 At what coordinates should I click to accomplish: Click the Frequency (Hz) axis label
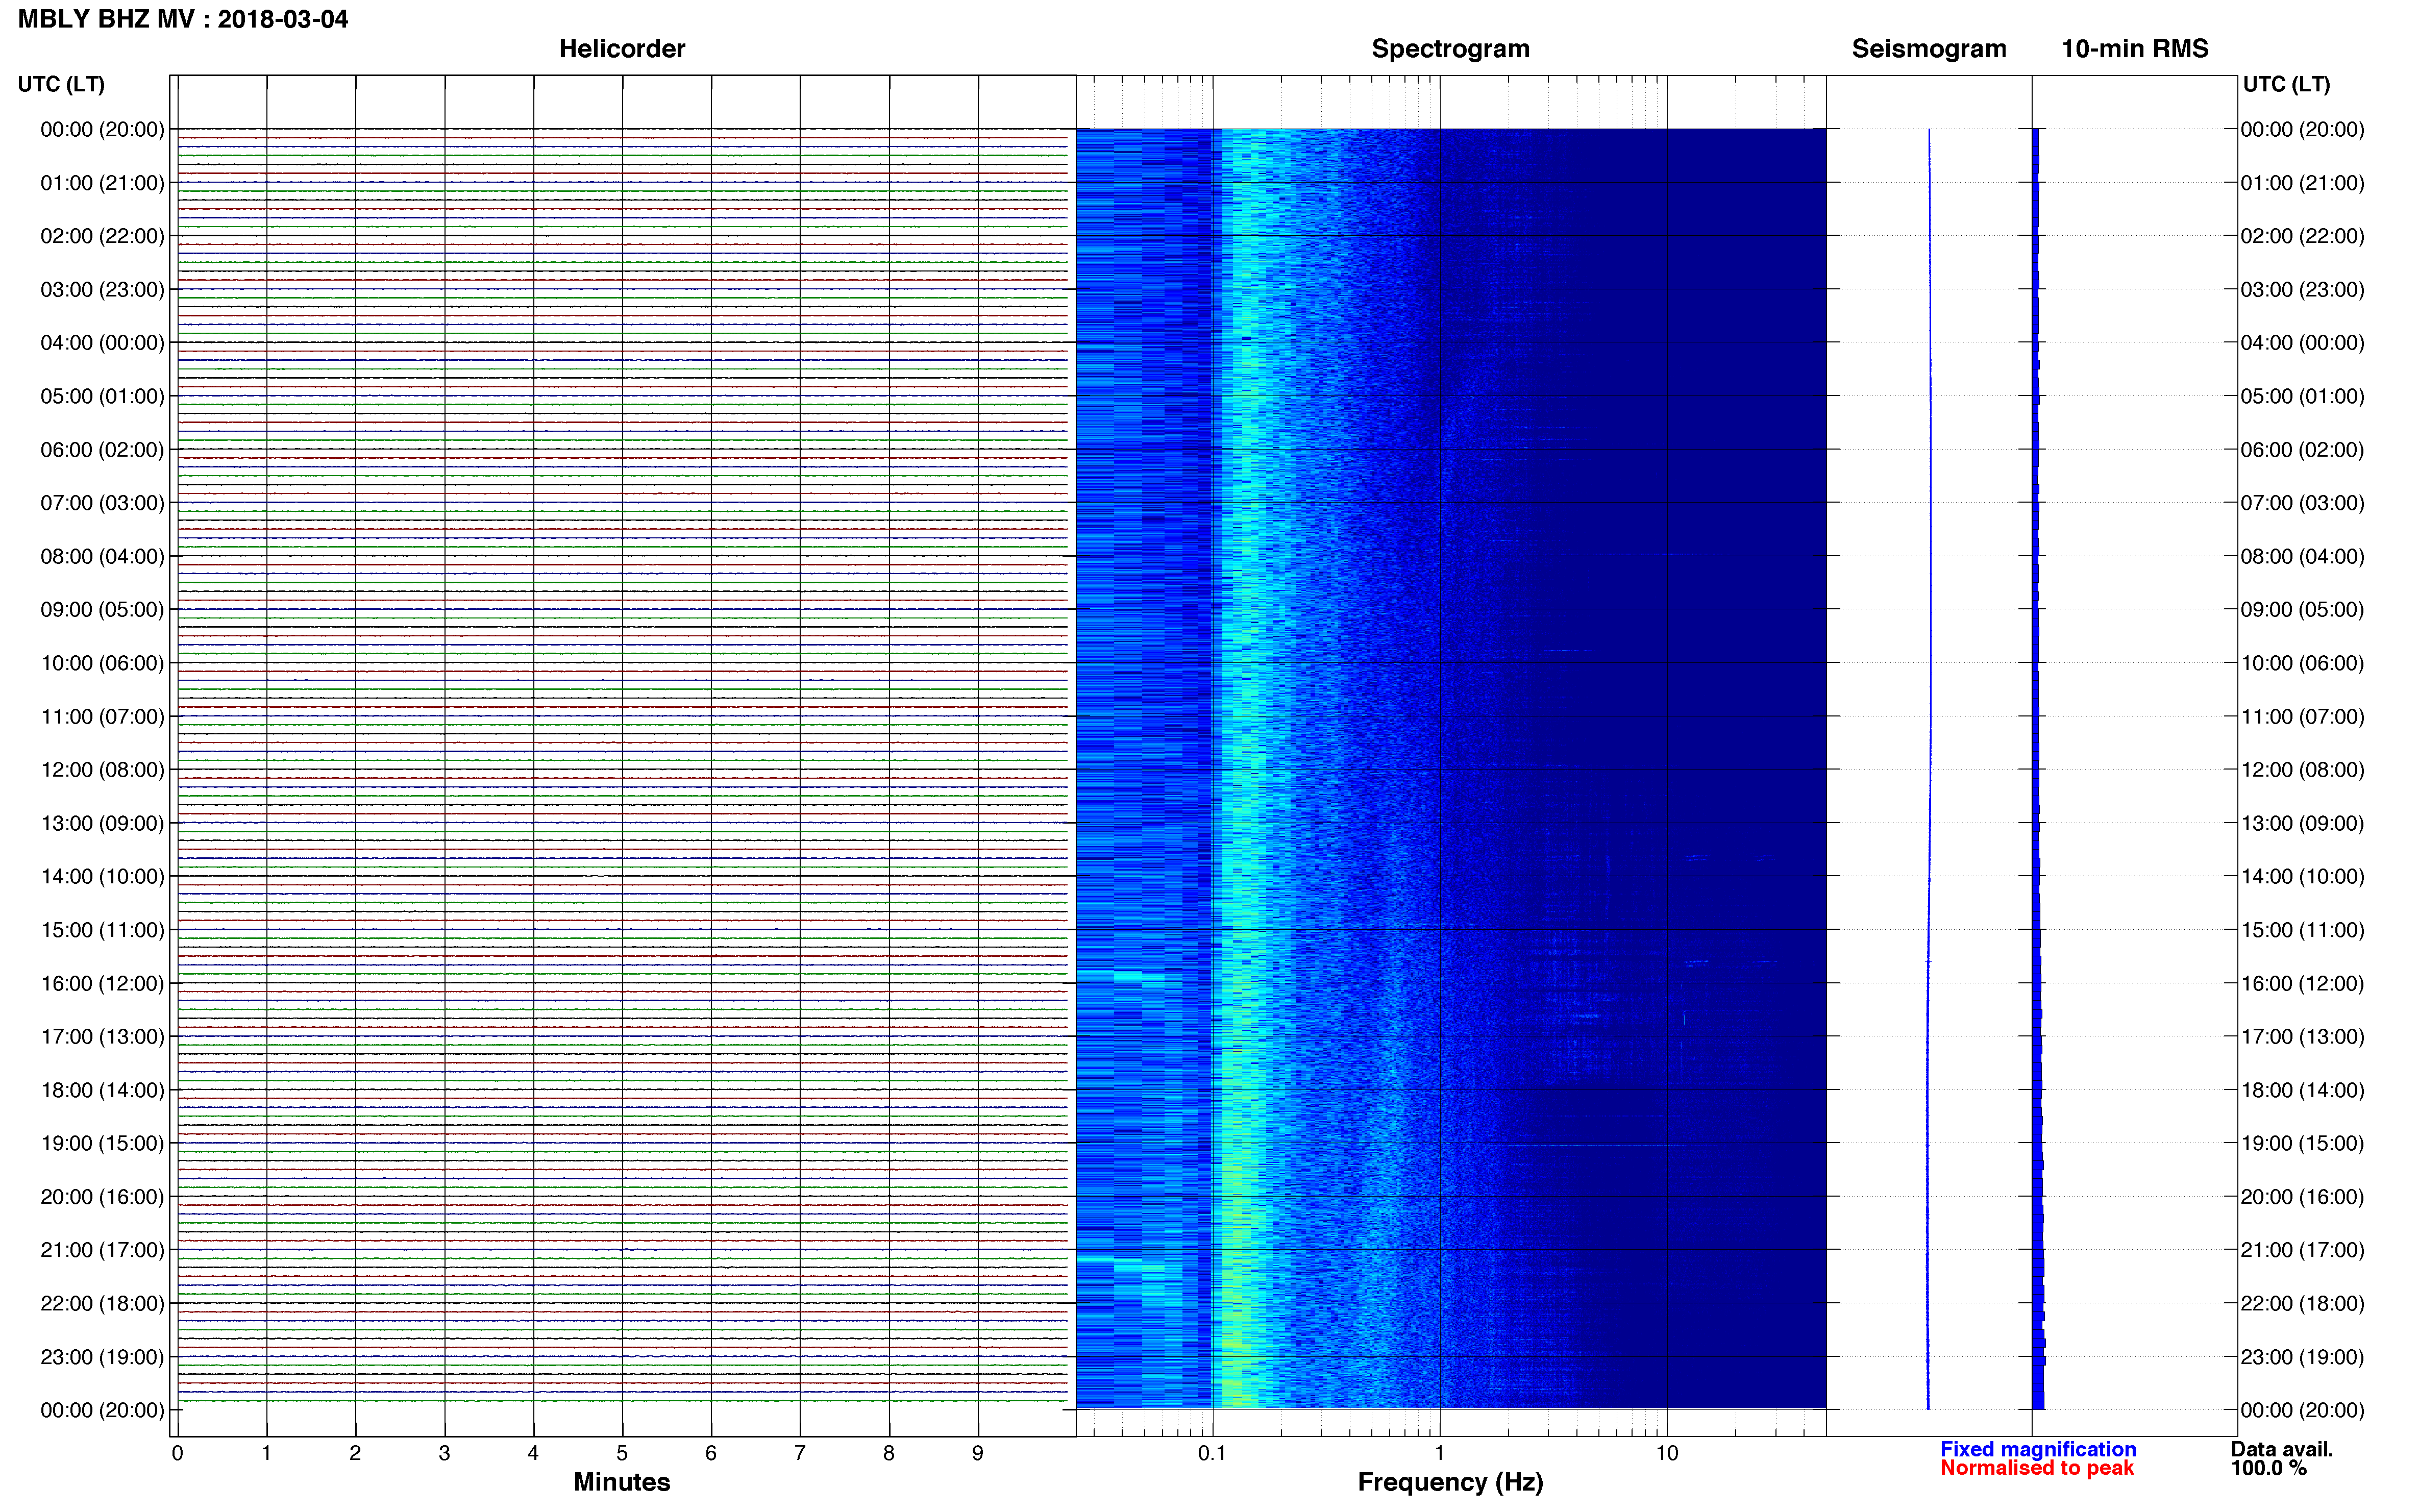1450,1482
